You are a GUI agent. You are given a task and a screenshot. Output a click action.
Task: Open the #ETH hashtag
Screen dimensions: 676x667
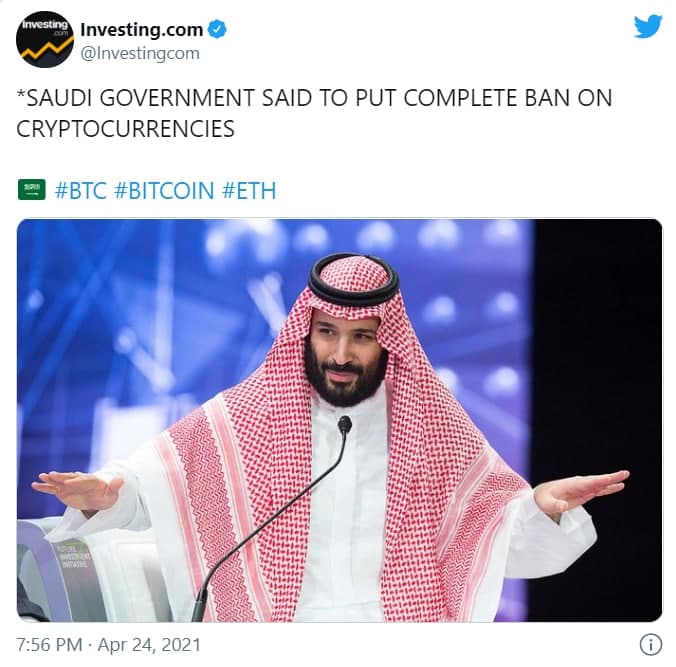249,191
